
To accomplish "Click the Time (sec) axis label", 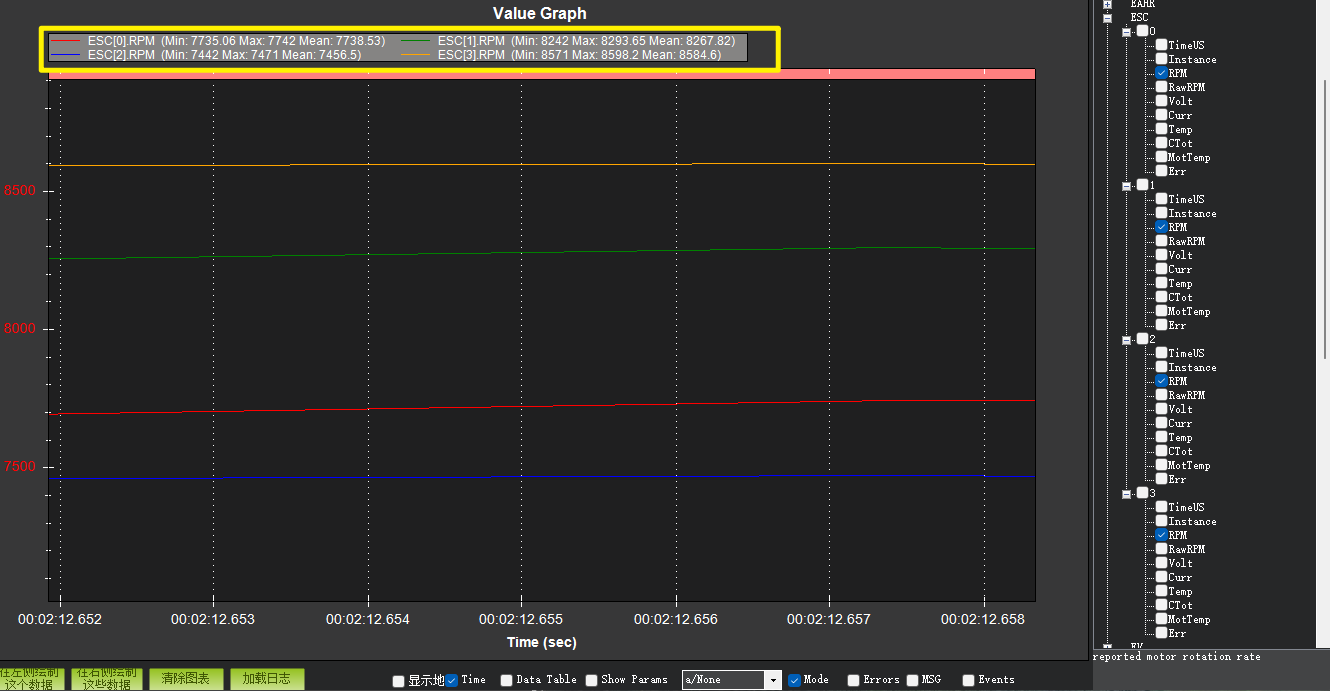I will [x=541, y=642].
